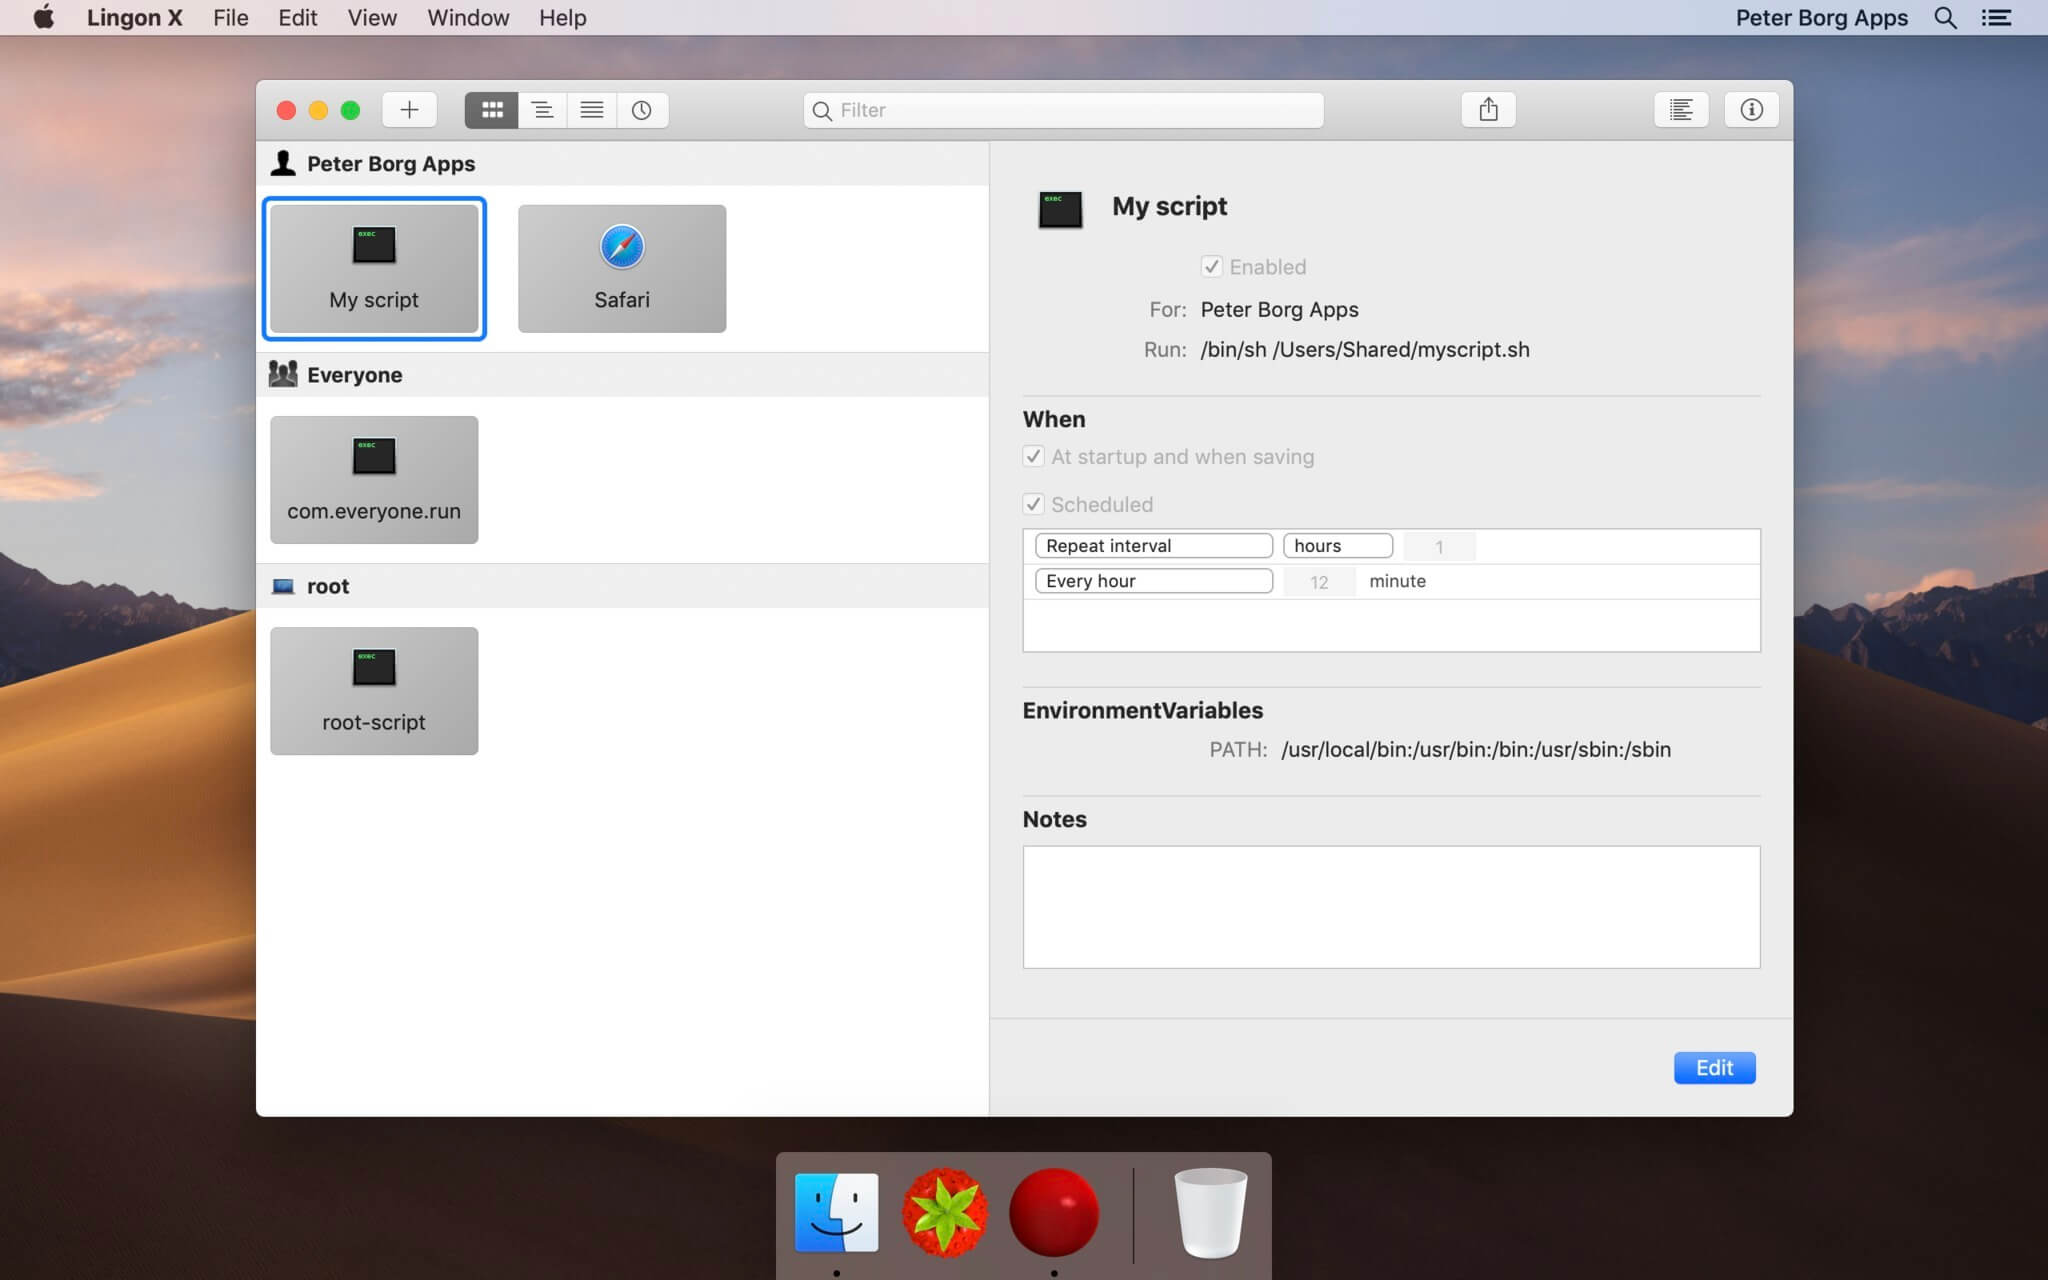Toggle At startup and when saving
Image resolution: width=2048 pixels, height=1280 pixels.
[1033, 456]
